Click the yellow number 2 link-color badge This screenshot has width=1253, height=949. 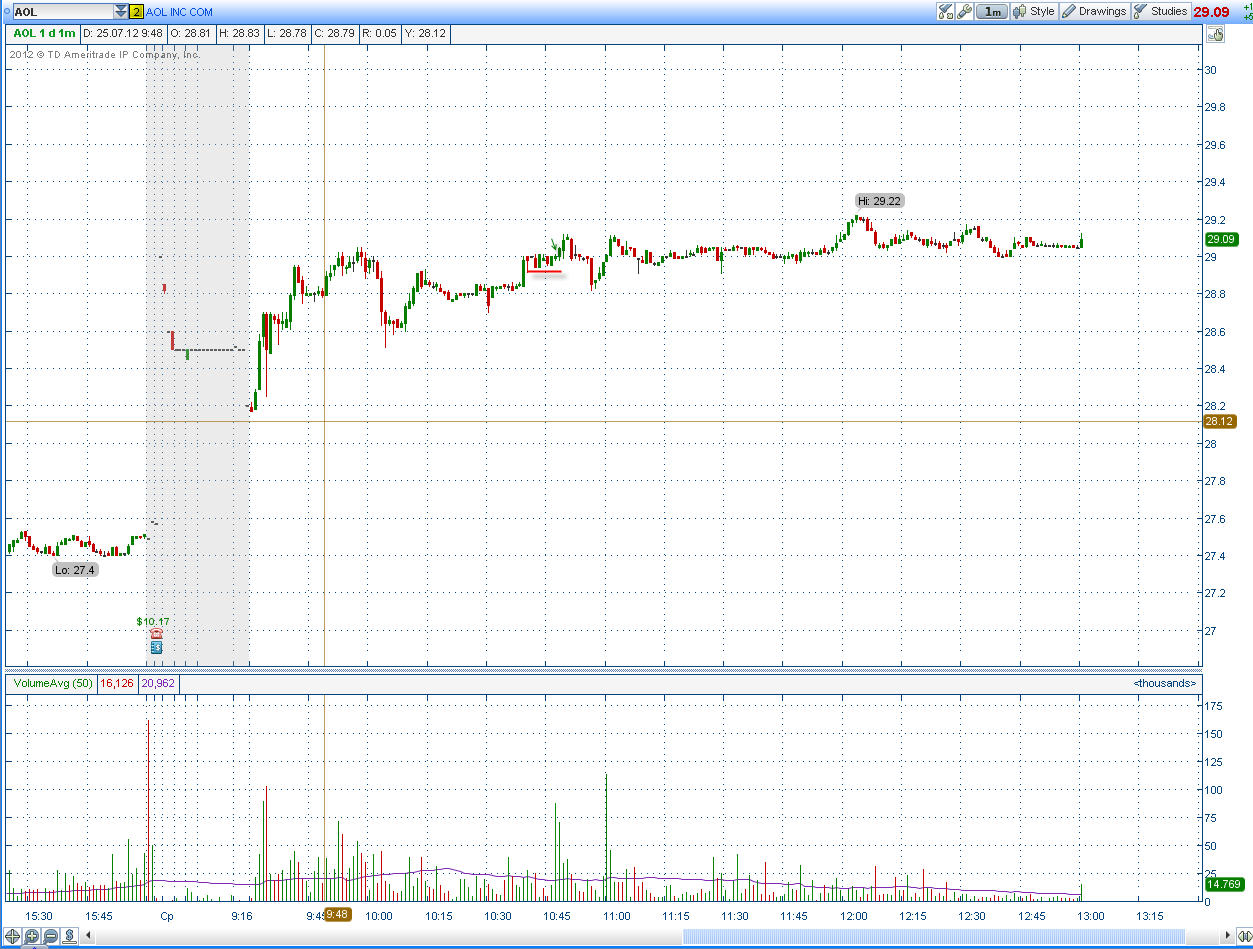click(136, 12)
